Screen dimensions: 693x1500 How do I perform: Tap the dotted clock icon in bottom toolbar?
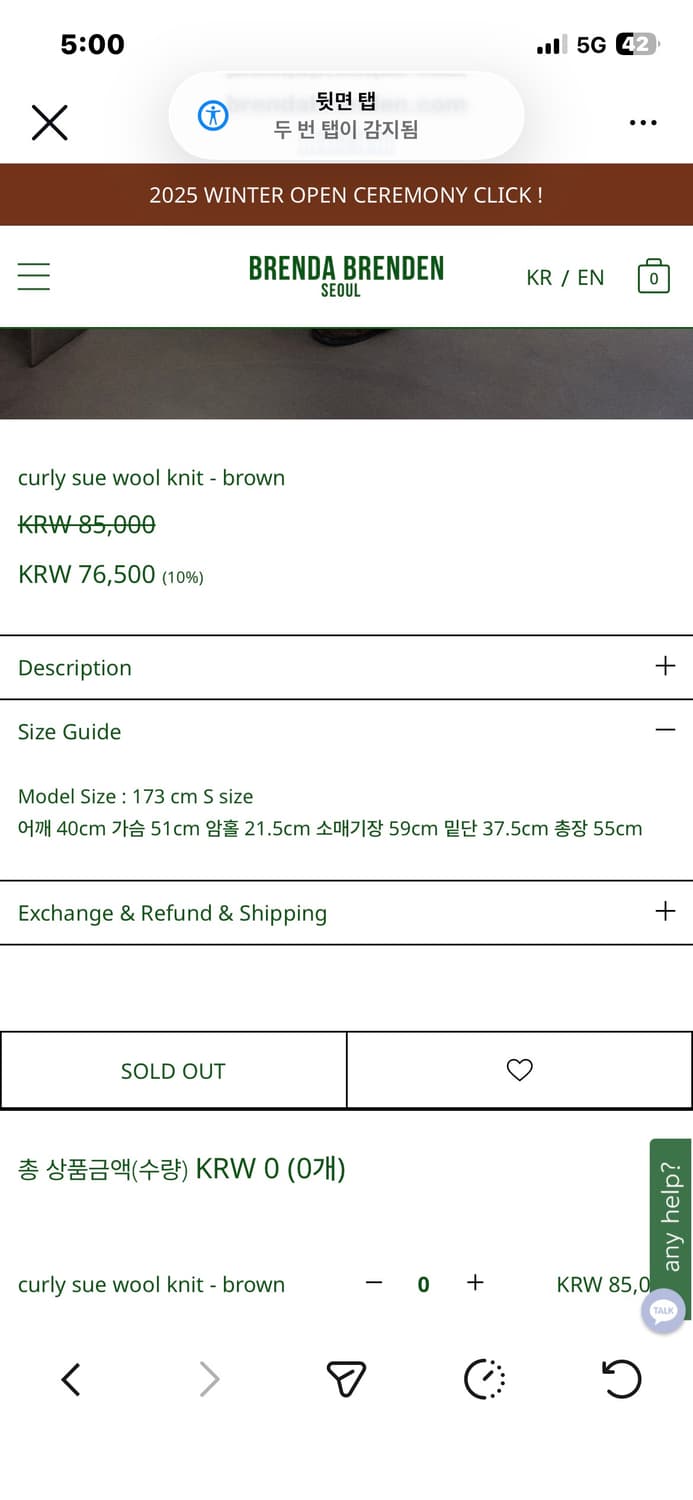tap(484, 1379)
